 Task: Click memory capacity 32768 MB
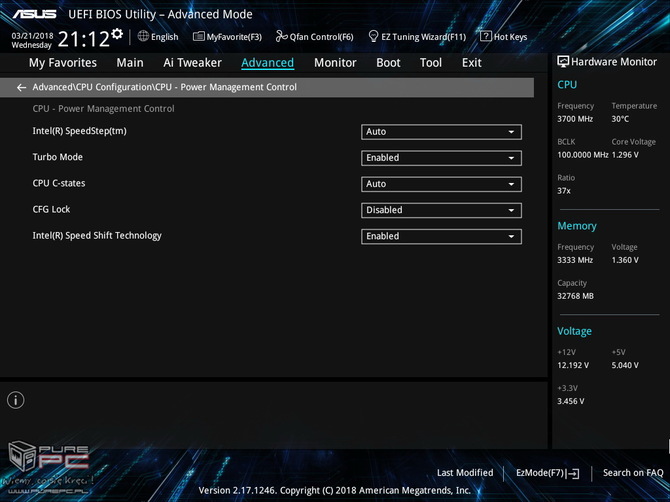pos(576,296)
